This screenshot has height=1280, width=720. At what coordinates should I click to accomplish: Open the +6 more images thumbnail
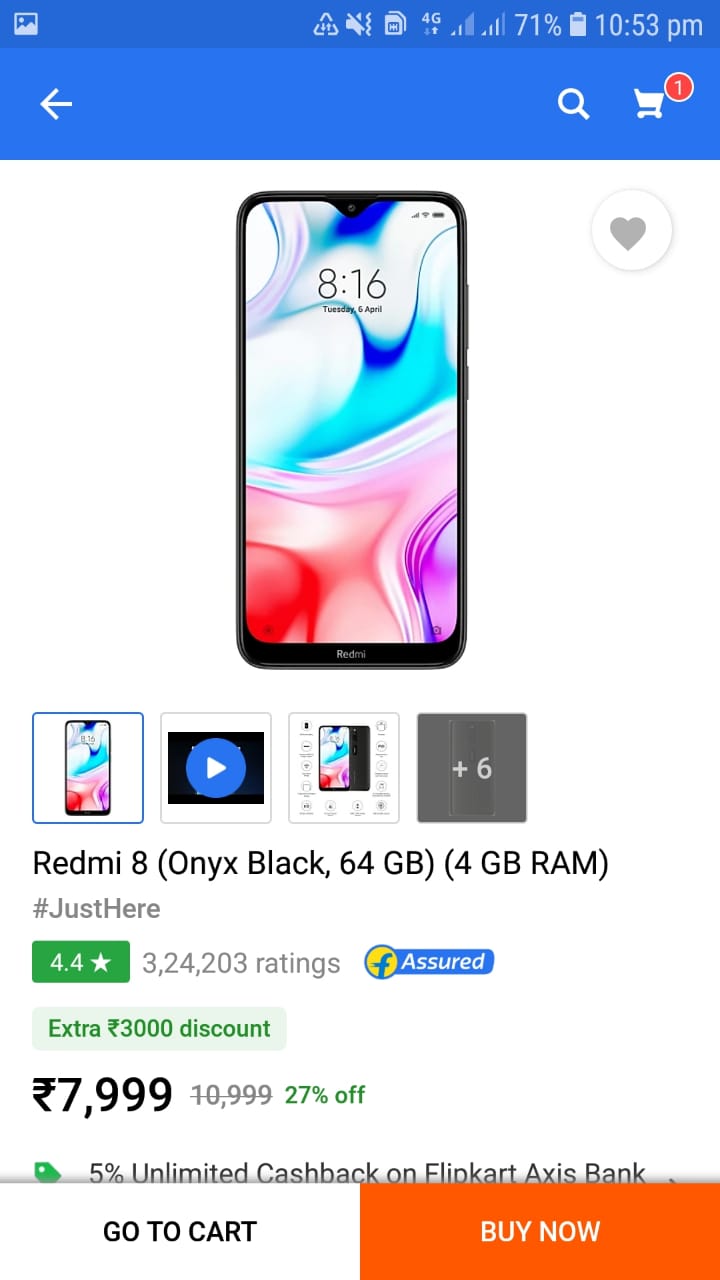tap(472, 768)
